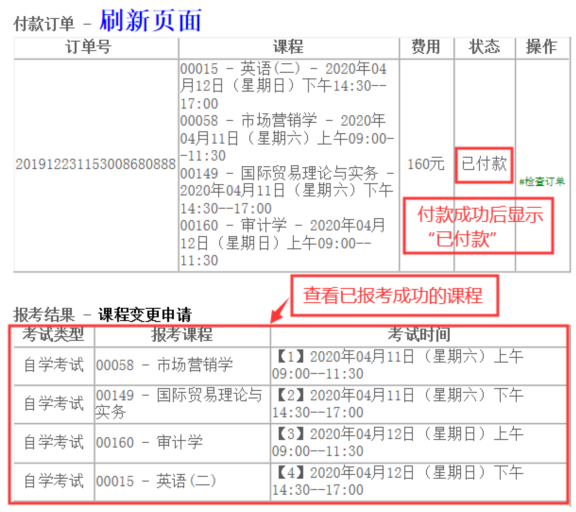
Task: Click the 刷新页面 refresh page link
Action: (x=151, y=20)
